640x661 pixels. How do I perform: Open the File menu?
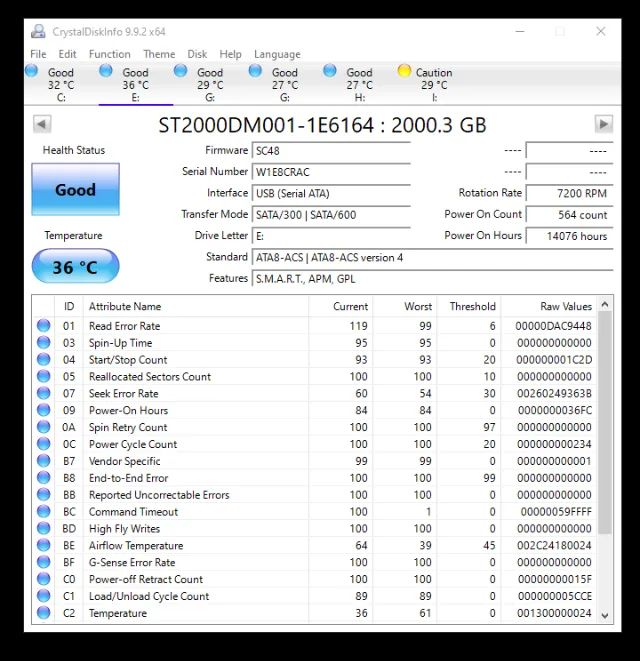pyautogui.click(x=38, y=54)
